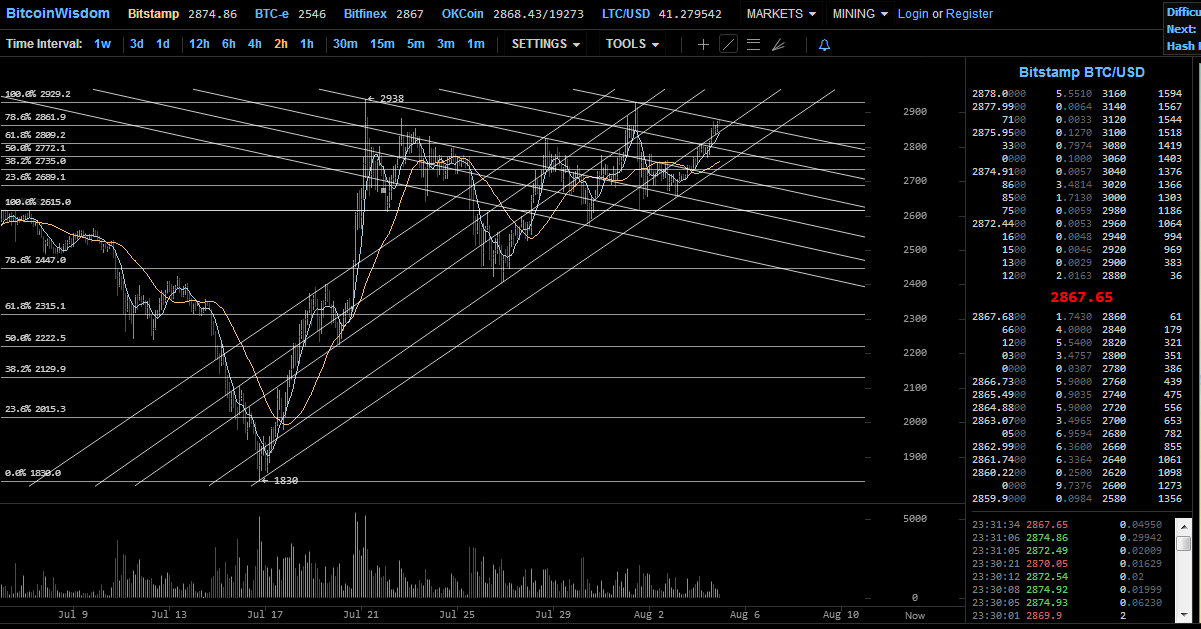Switch time interval to 1h
Viewport: 1201px width, 629px height.
[x=307, y=44]
